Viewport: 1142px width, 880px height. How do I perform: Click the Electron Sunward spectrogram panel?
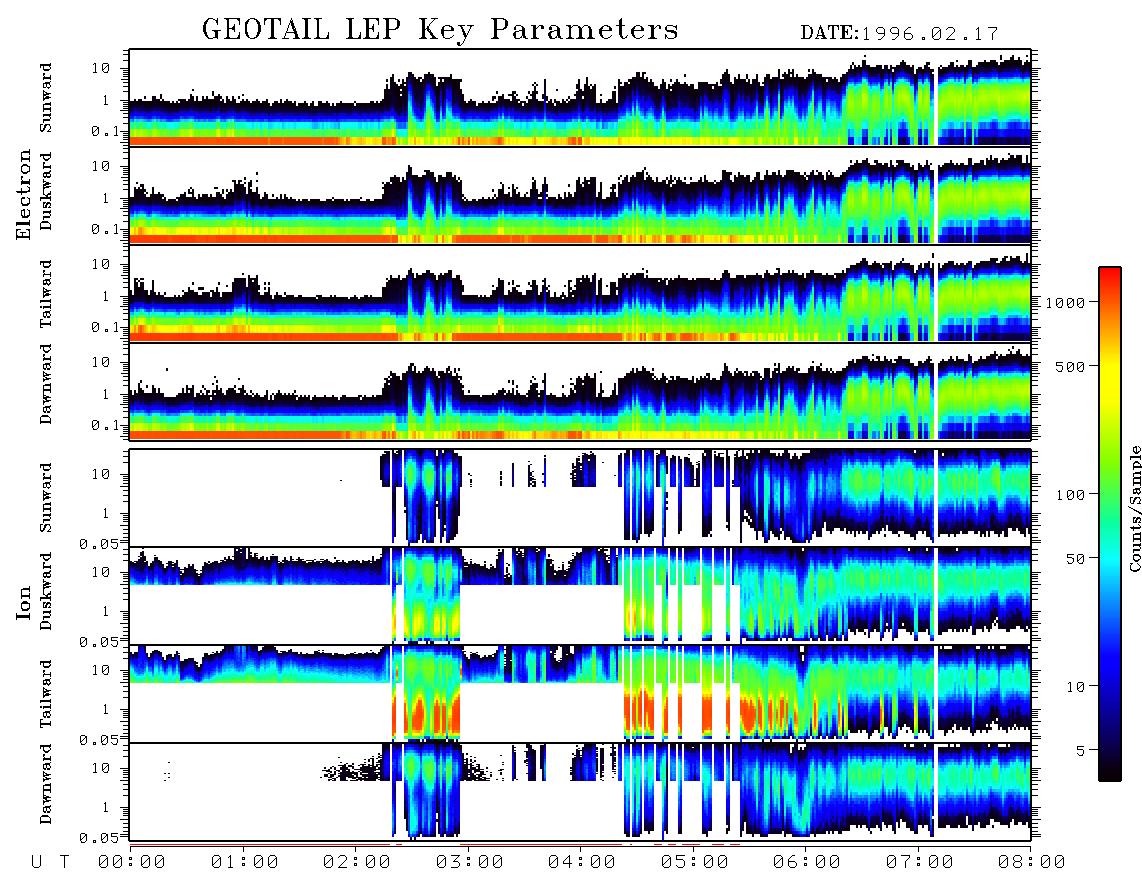[x=580, y=98]
